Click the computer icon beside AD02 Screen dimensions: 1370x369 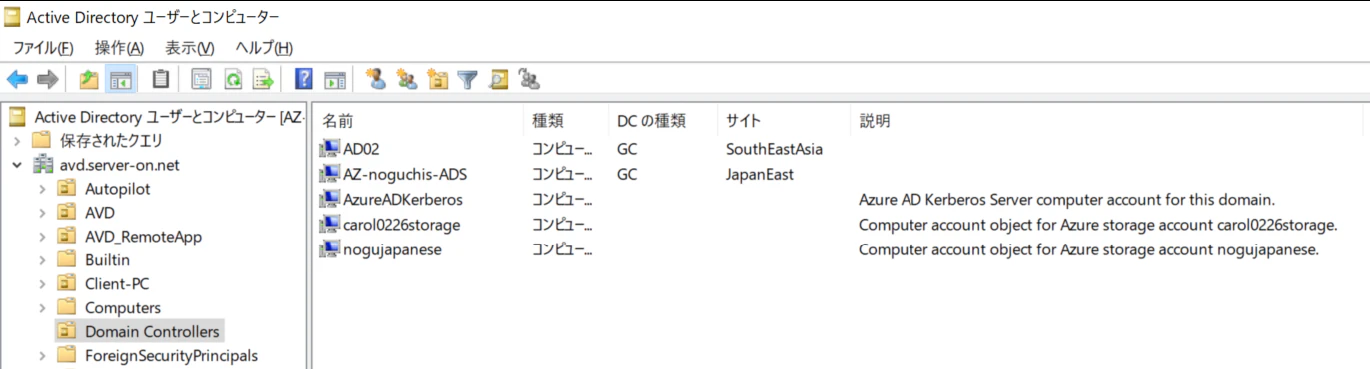point(329,149)
